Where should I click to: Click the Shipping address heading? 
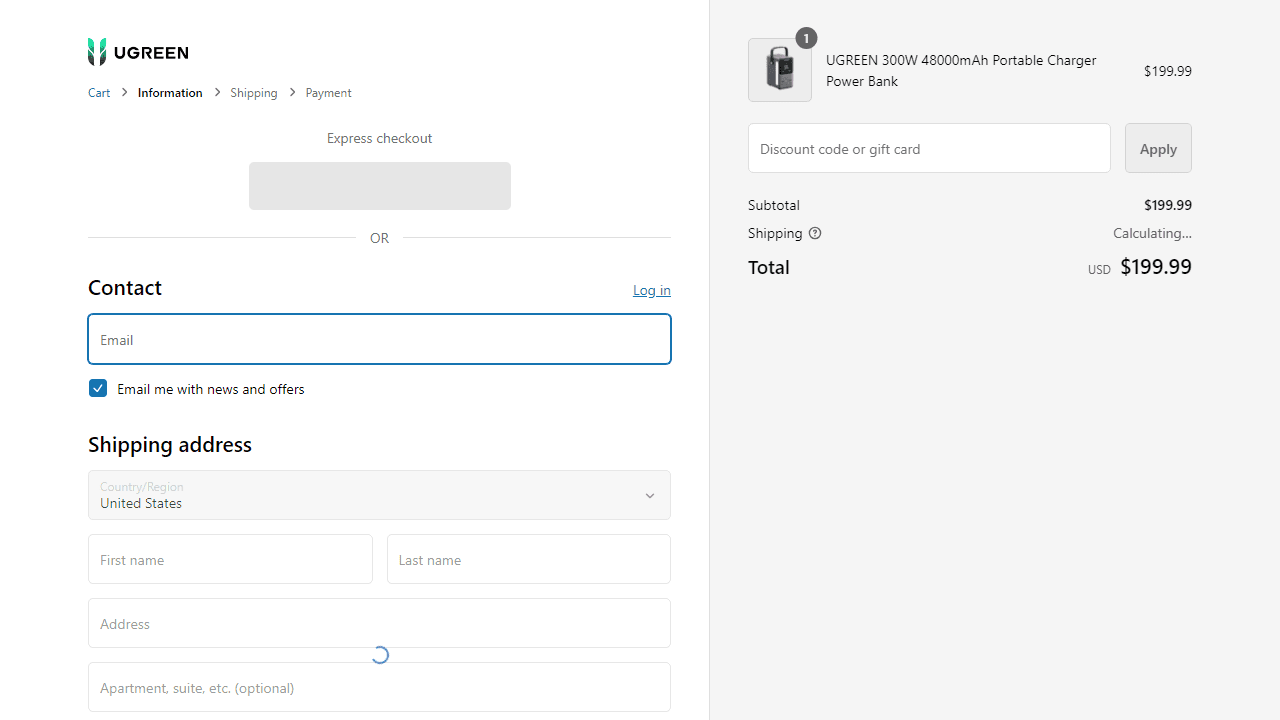pyautogui.click(x=170, y=444)
